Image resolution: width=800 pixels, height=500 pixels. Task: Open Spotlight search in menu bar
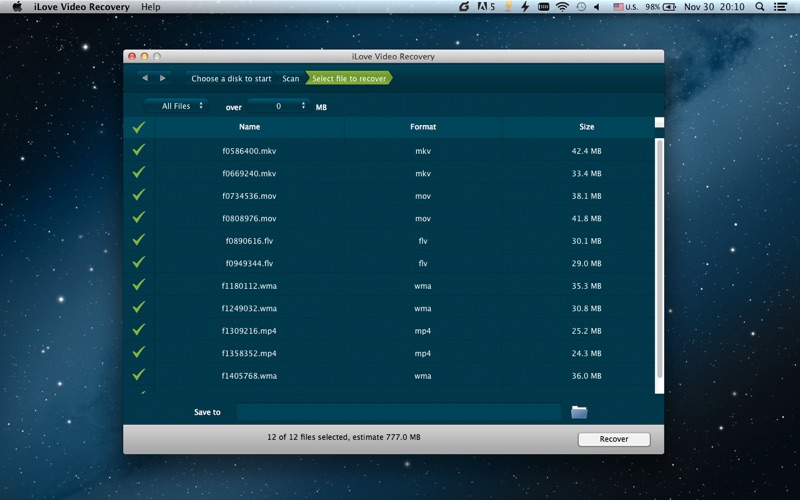(760, 7)
